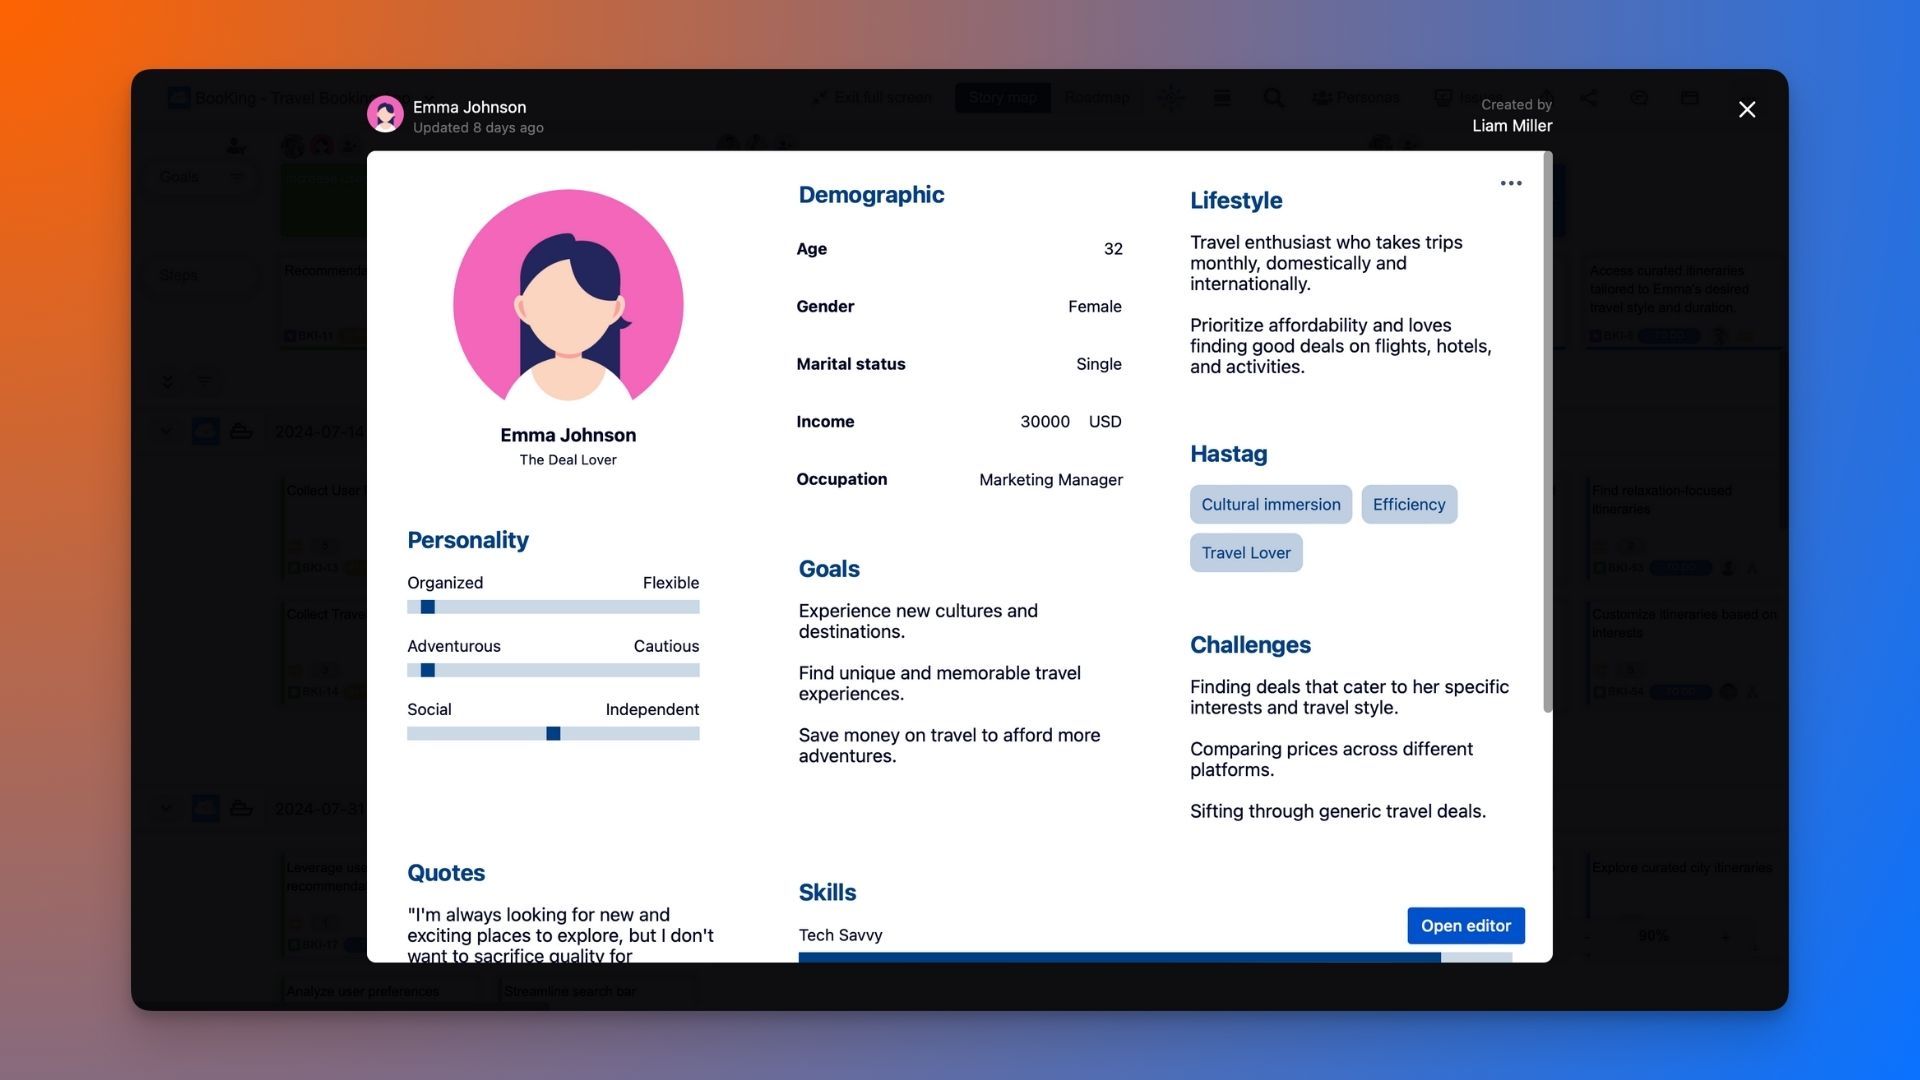Click the Open editor button
The width and height of the screenshot is (1920, 1080).
click(1466, 925)
